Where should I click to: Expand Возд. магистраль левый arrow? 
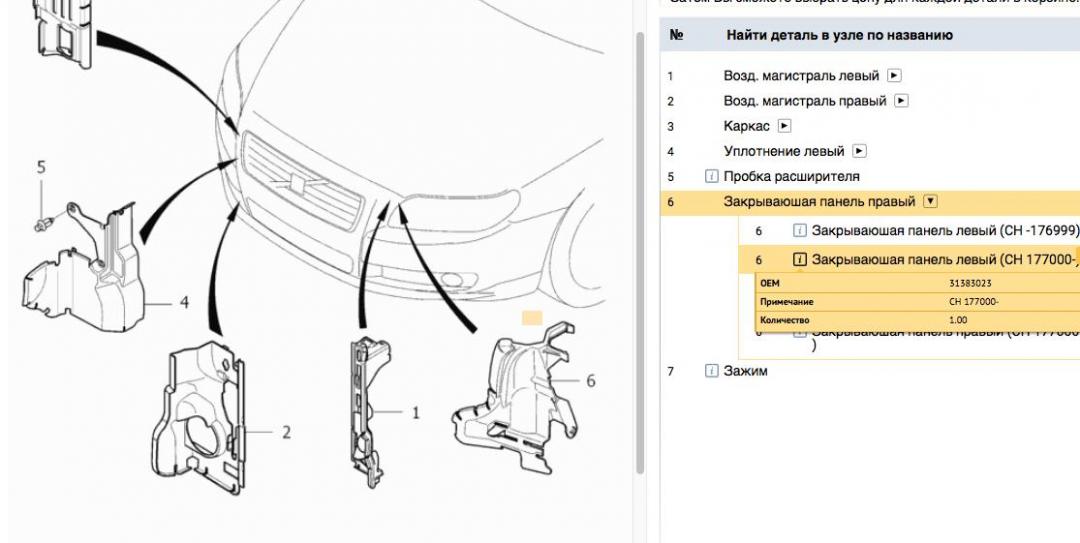[x=895, y=76]
